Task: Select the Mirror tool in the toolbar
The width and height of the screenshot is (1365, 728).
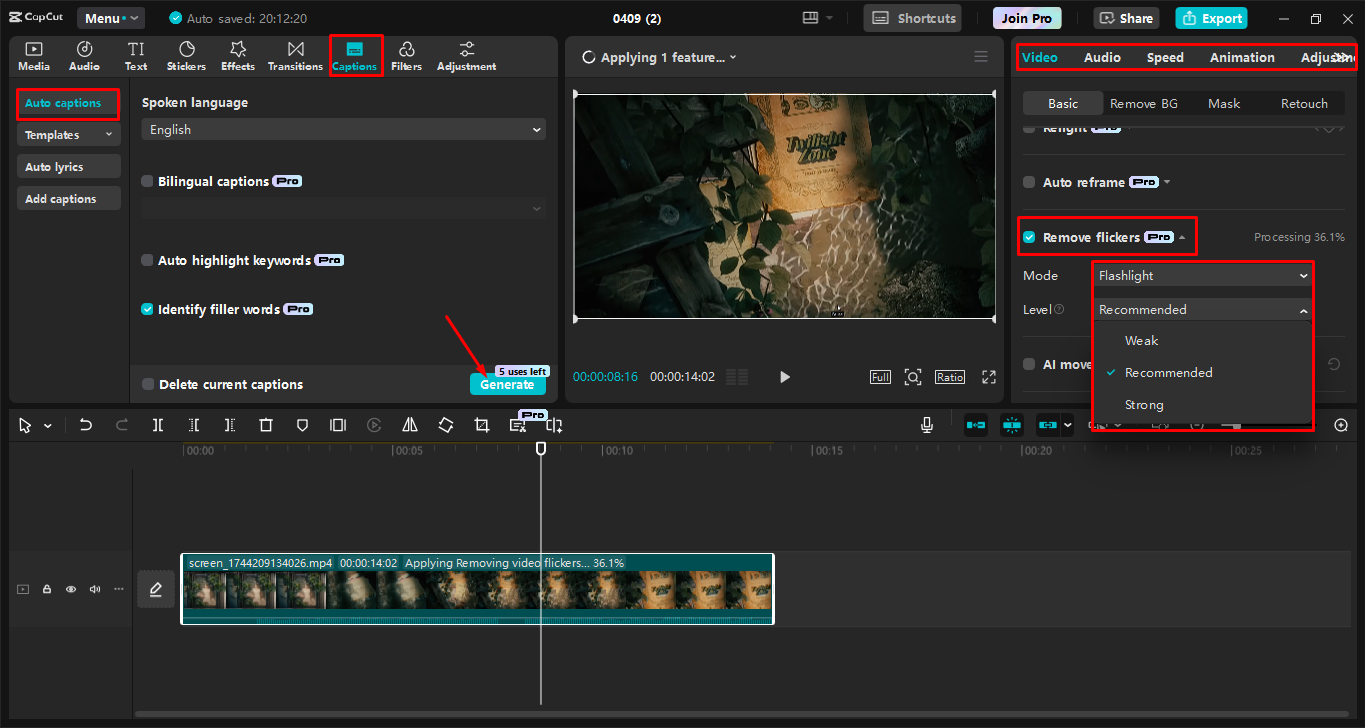Action: pyautogui.click(x=409, y=424)
